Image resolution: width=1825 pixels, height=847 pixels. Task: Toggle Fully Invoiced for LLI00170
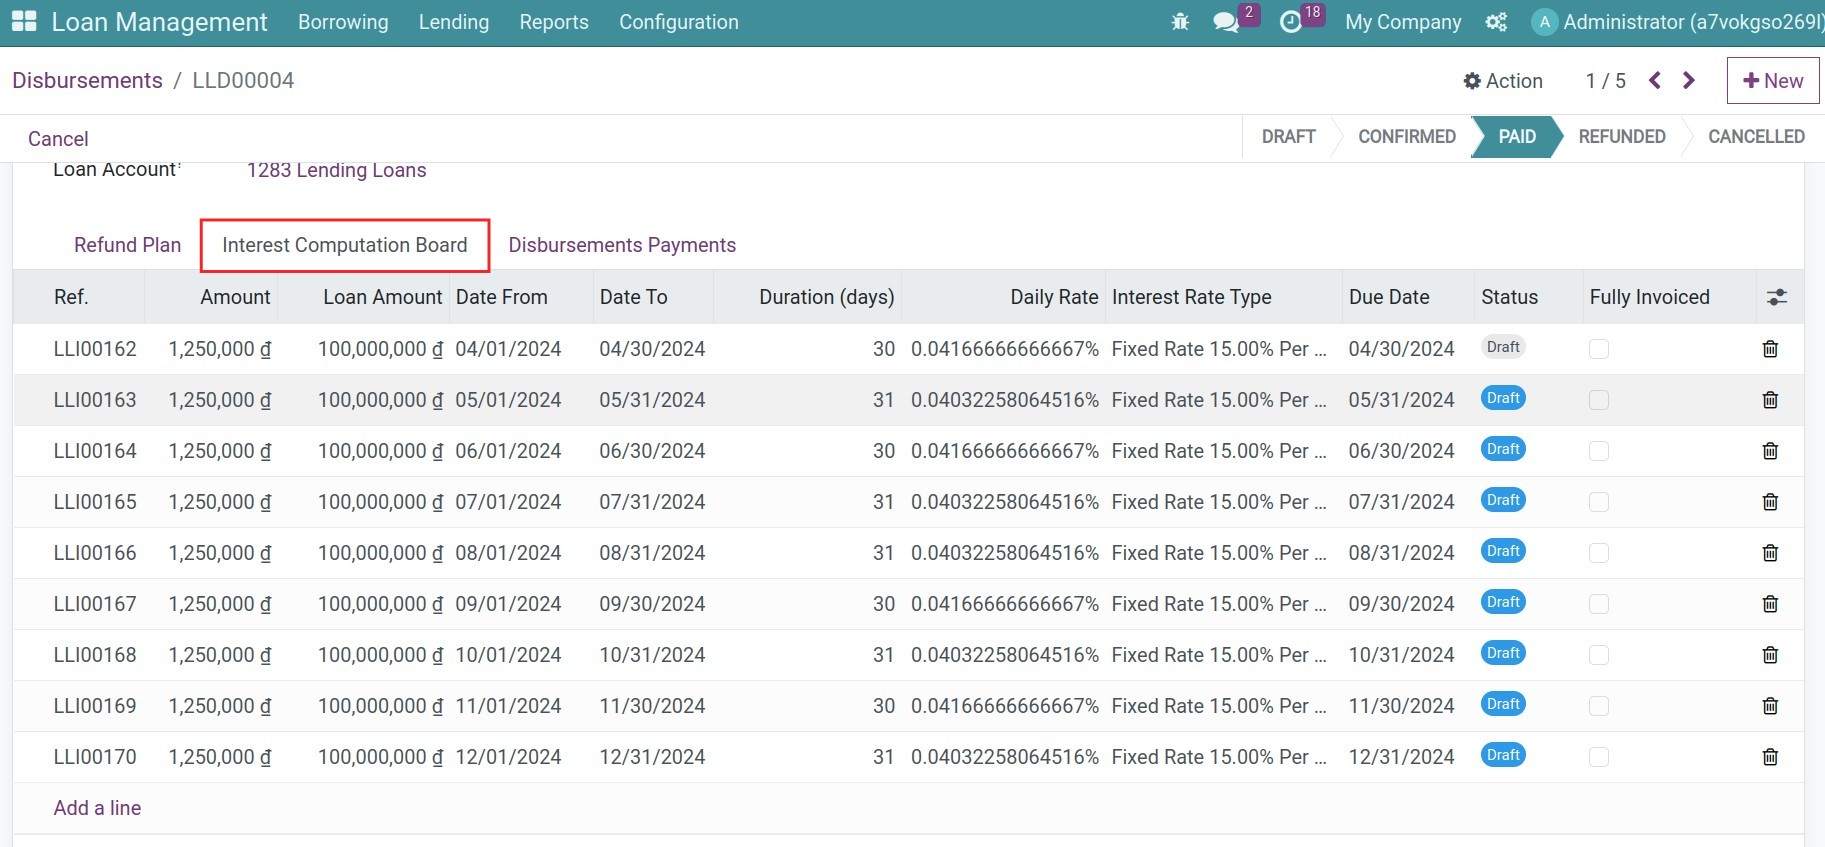click(1599, 757)
